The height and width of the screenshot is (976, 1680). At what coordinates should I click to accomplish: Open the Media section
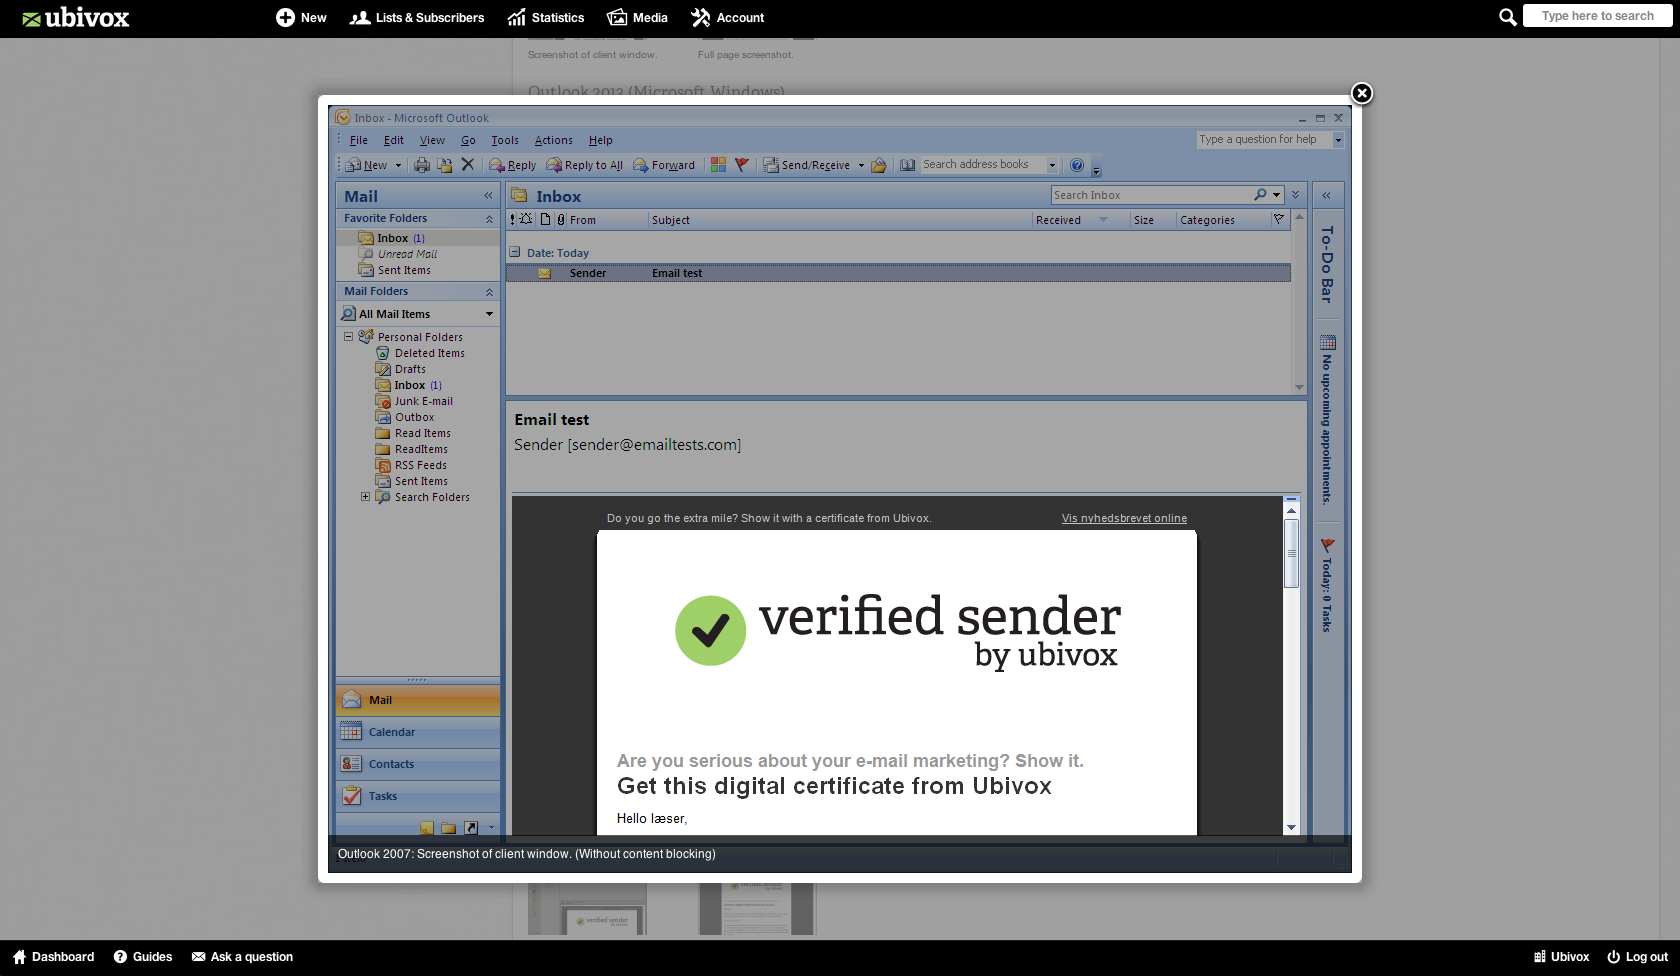pos(638,17)
